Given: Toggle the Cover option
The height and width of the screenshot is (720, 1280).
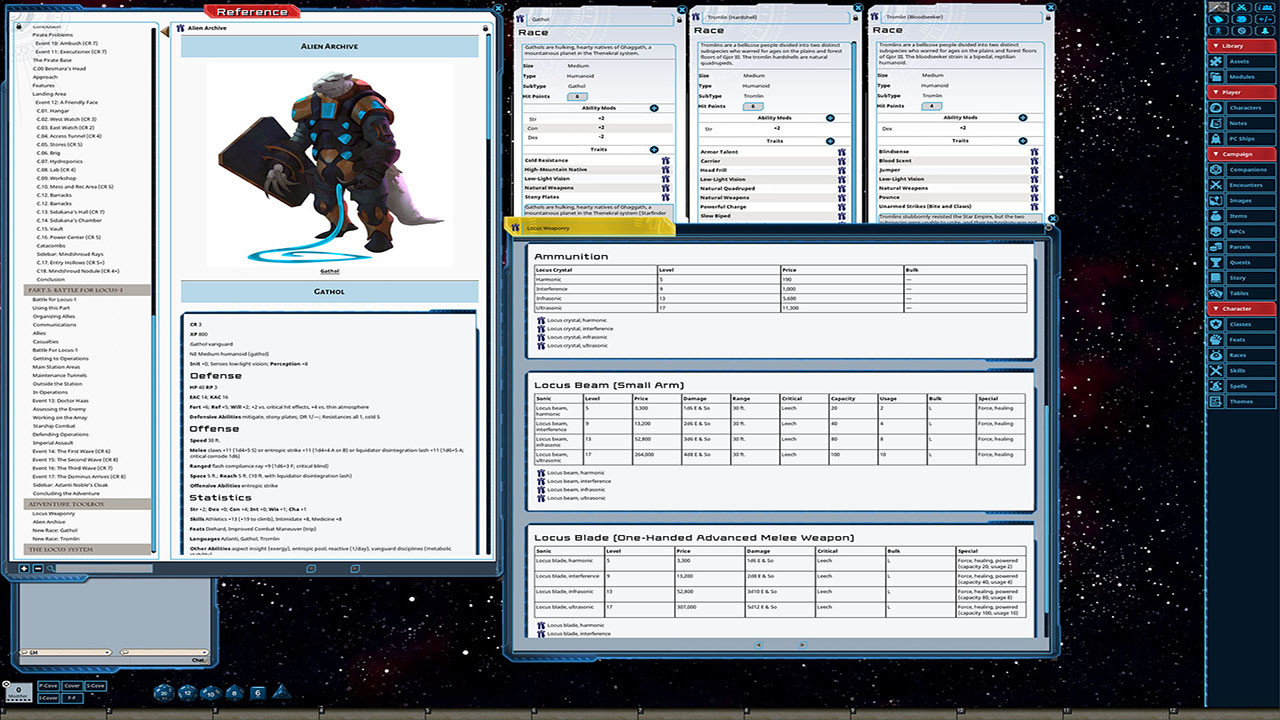Looking at the screenshot, I should click(x=72, y=686).
